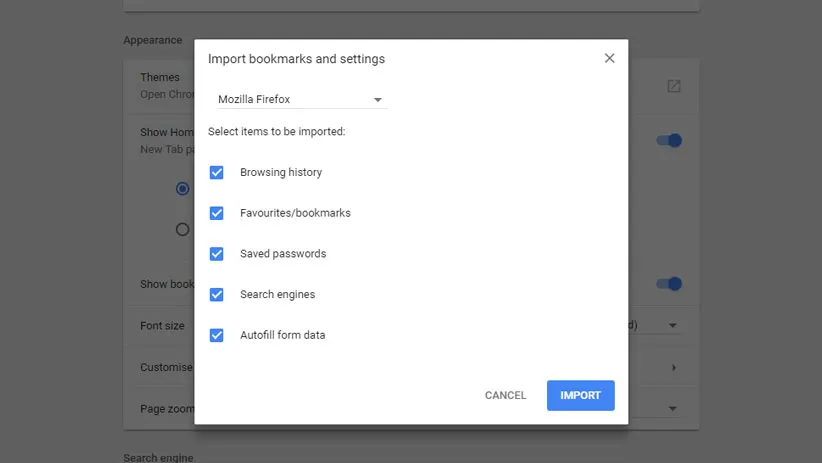Open the Page zoom dropdown arrow

tap(673, 409)
